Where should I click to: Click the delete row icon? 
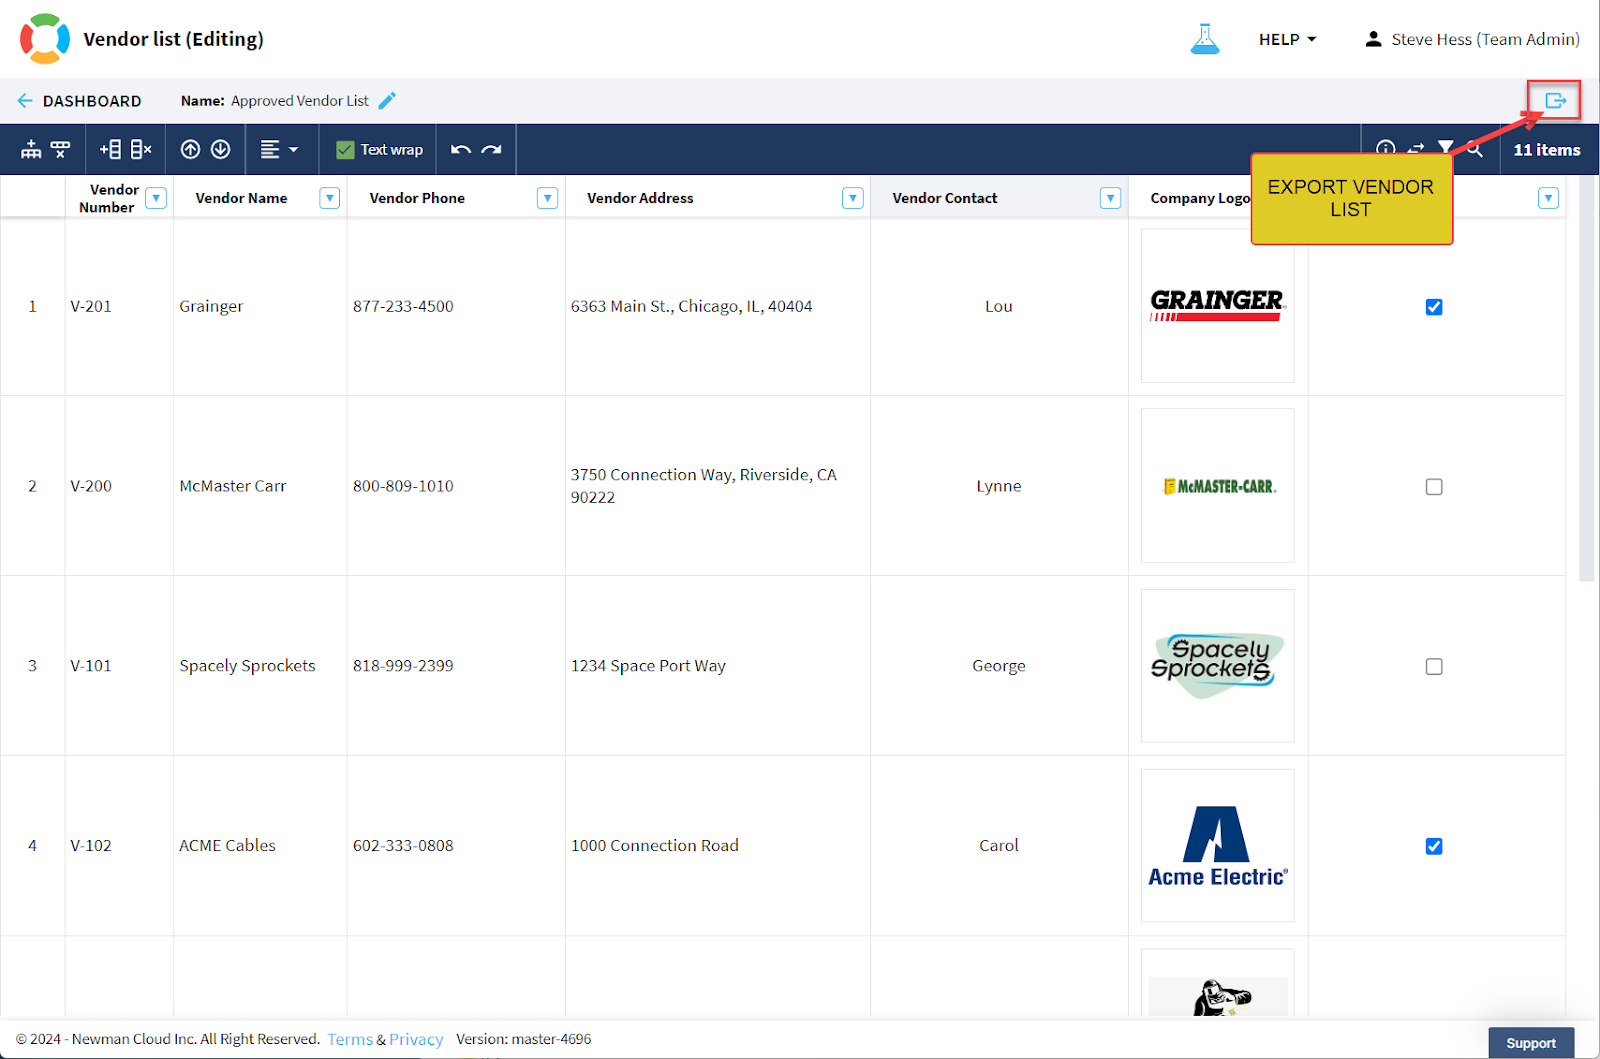point(61,149)
